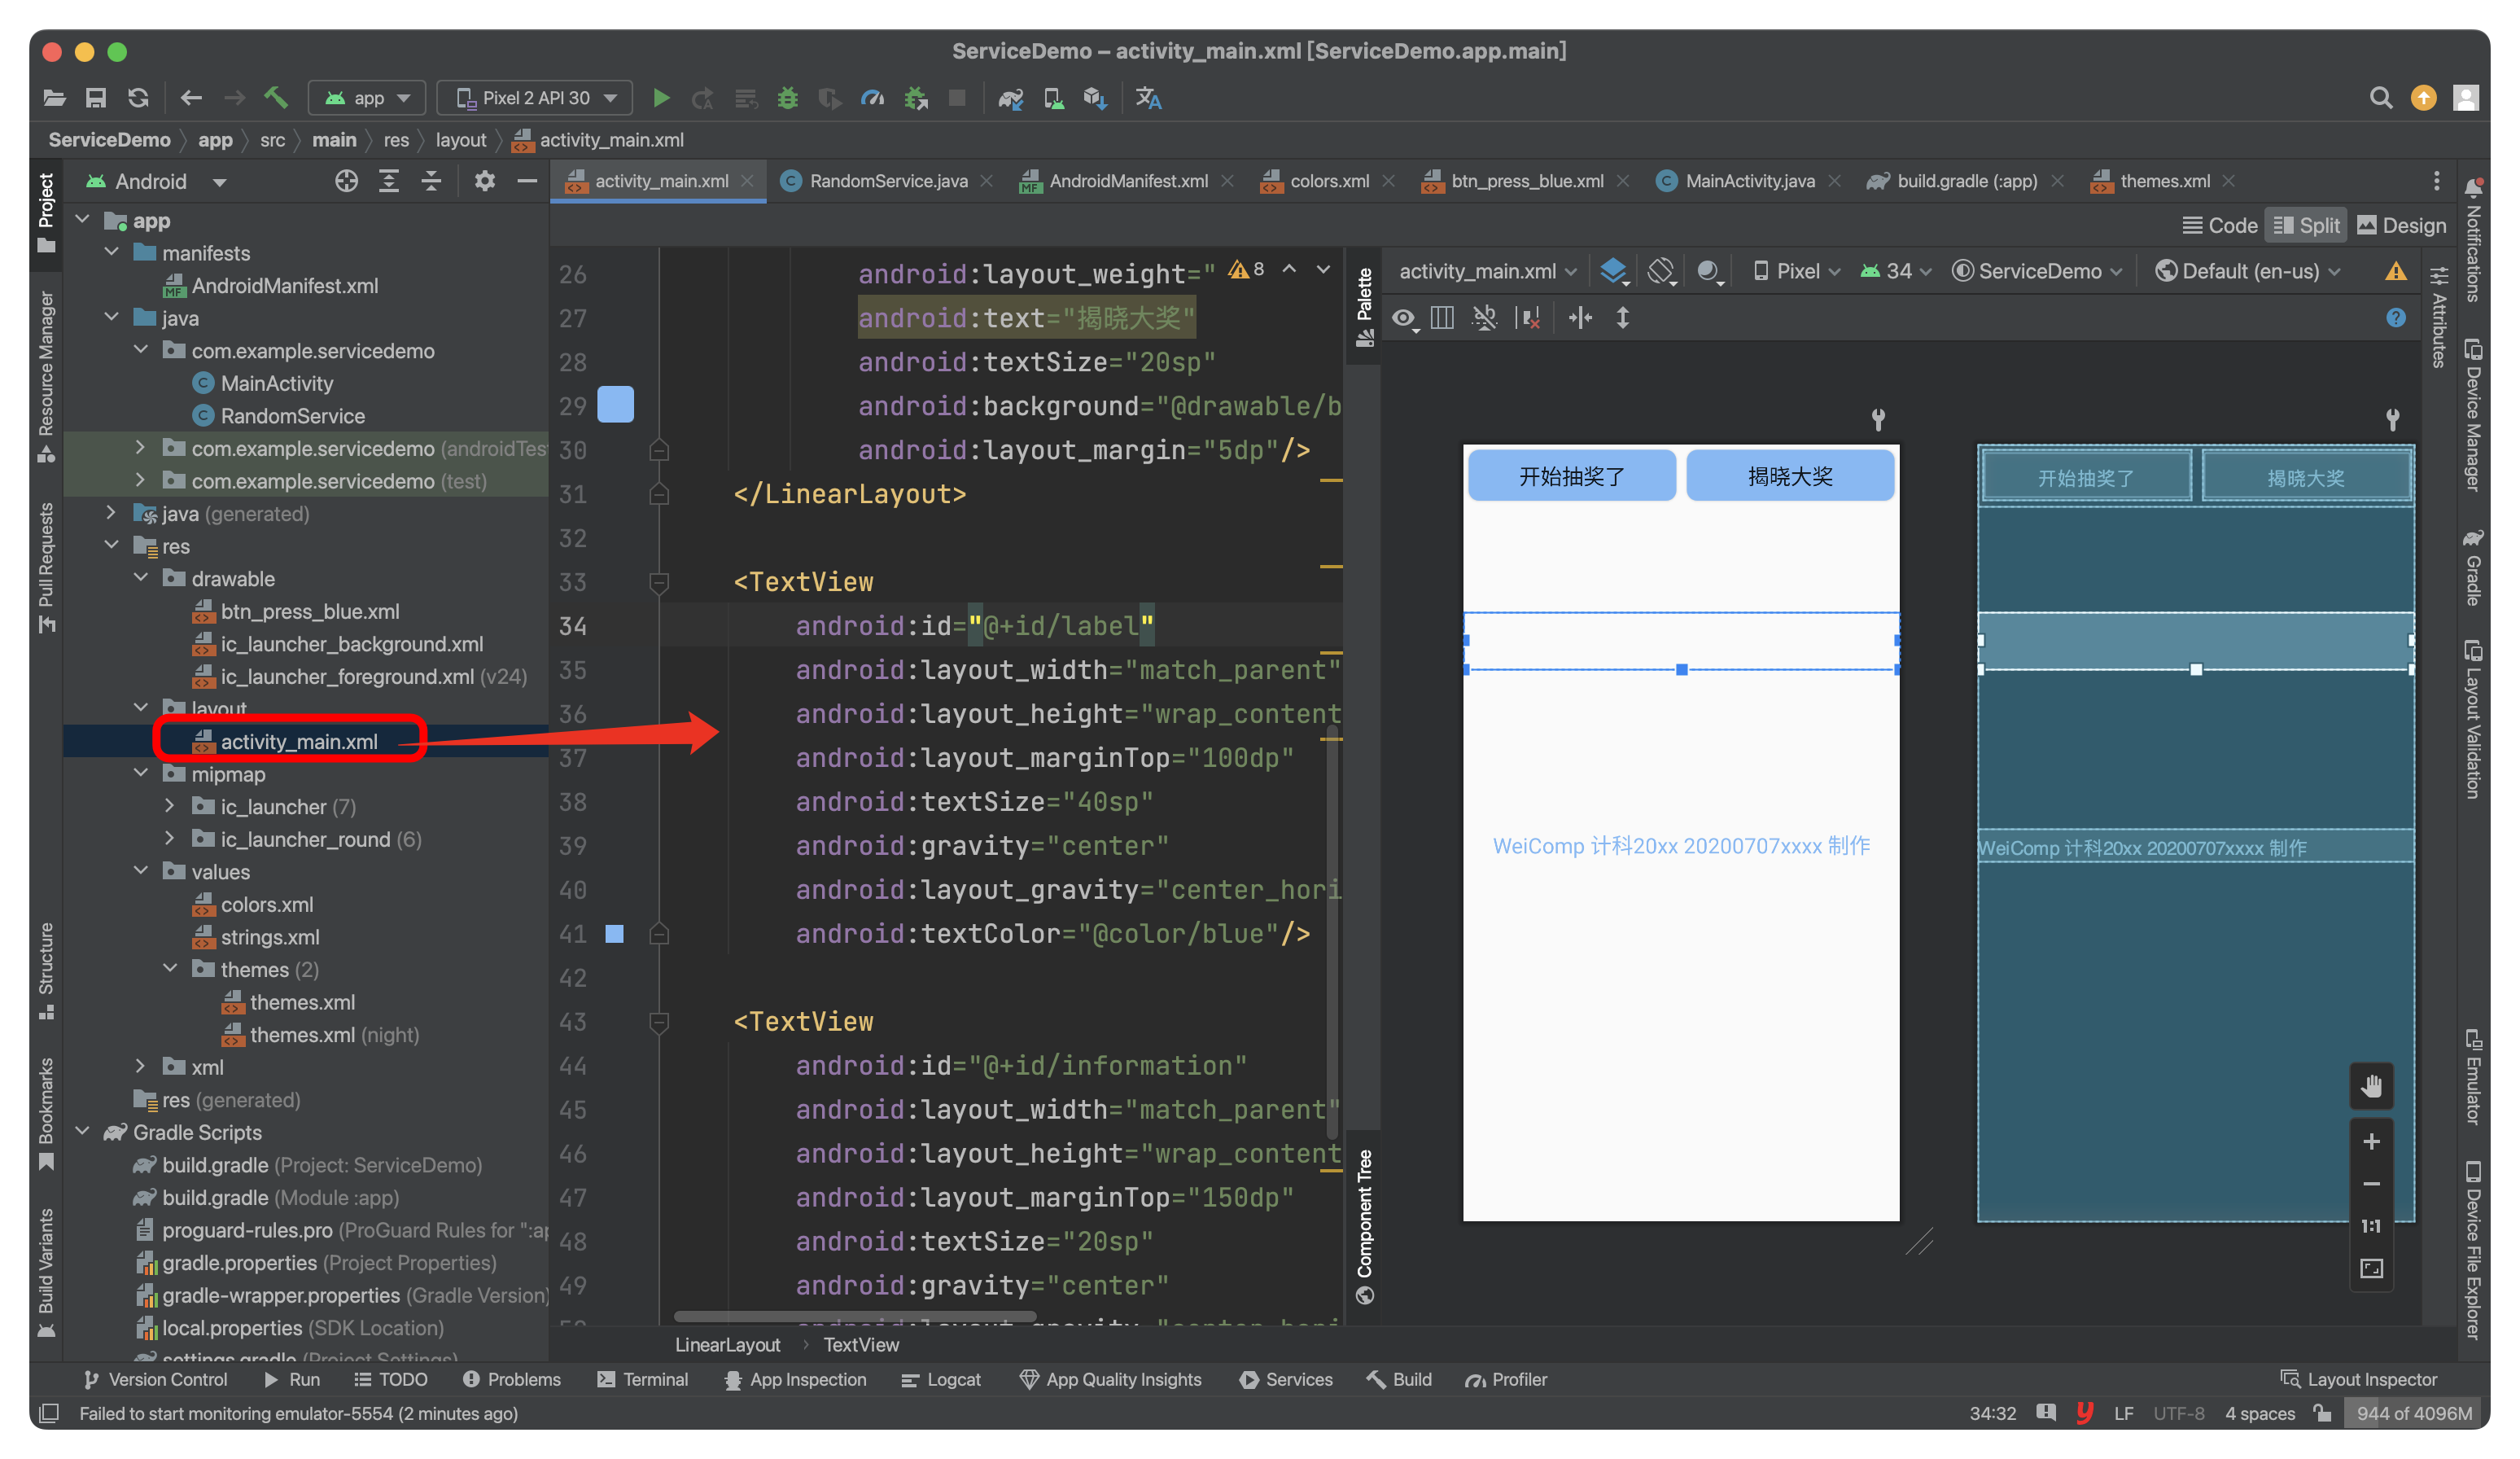
Task: Toggle the Attributes side panel
Action: 2439,316
